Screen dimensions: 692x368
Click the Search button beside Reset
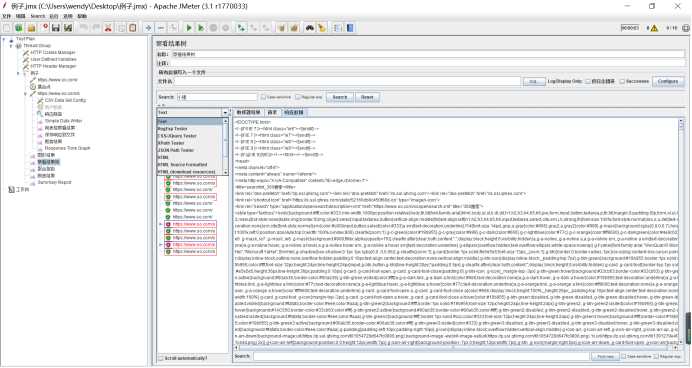(340, 97)
